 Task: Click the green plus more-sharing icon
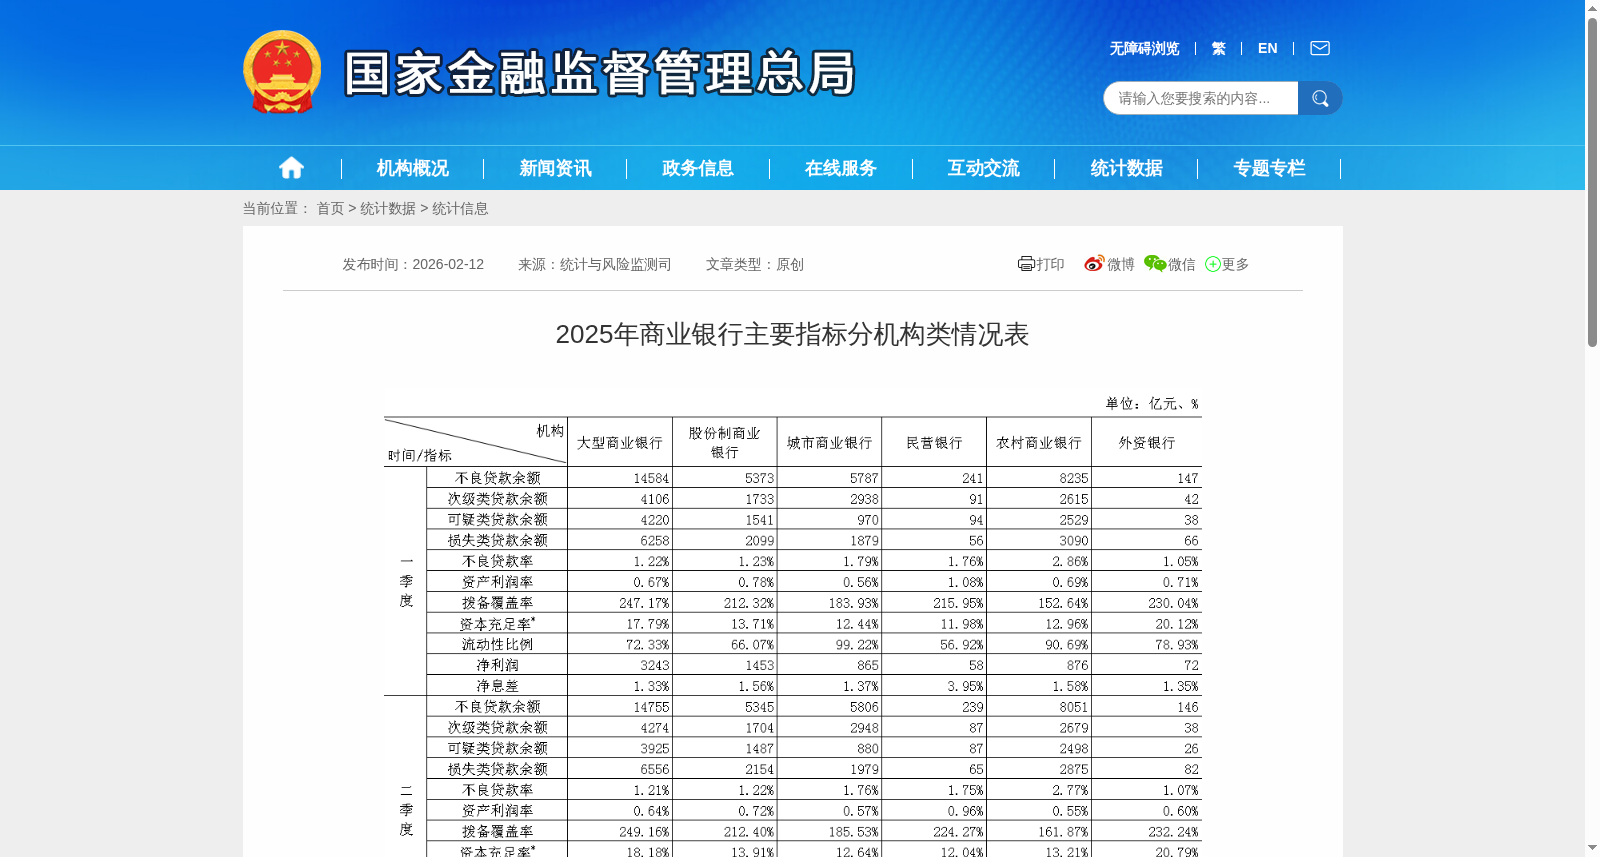1213,264
